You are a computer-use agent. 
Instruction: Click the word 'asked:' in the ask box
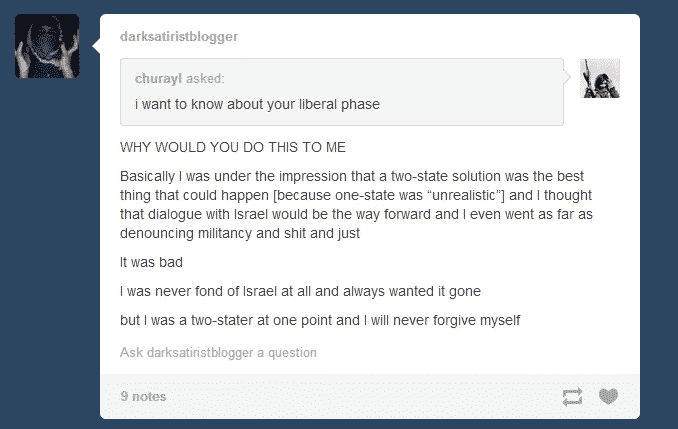coord(205,78)
